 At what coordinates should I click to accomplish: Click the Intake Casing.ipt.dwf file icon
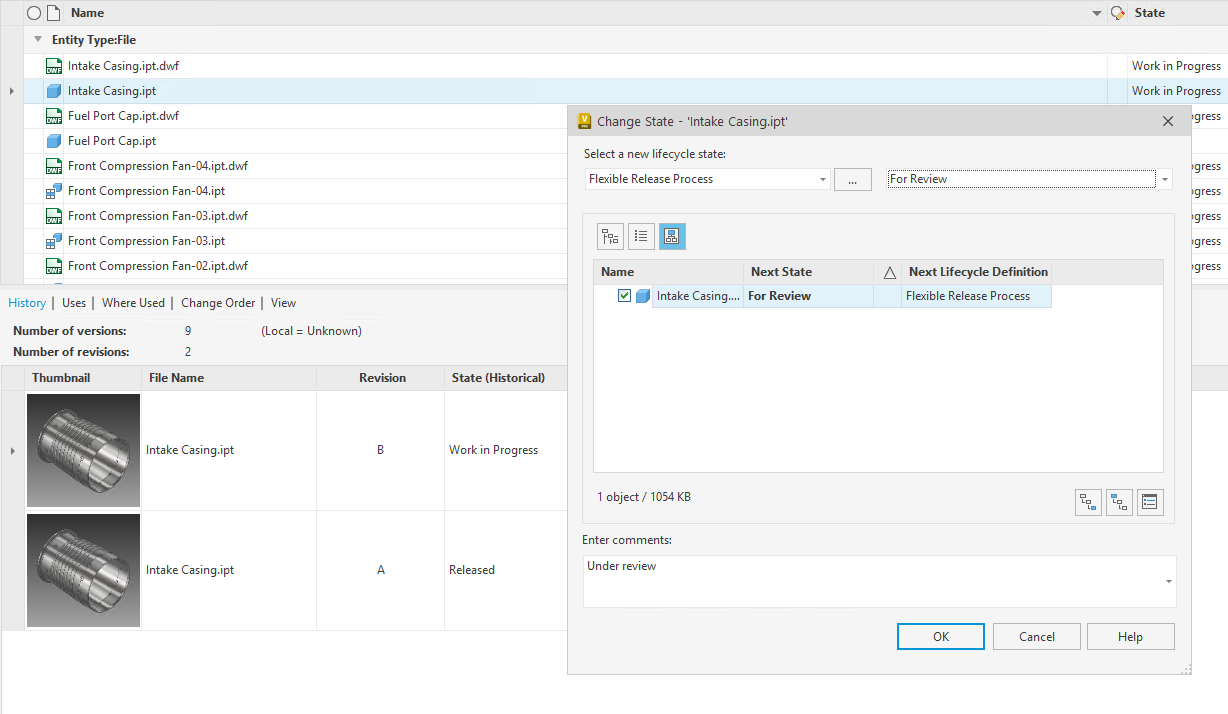(x=53, y=65)
